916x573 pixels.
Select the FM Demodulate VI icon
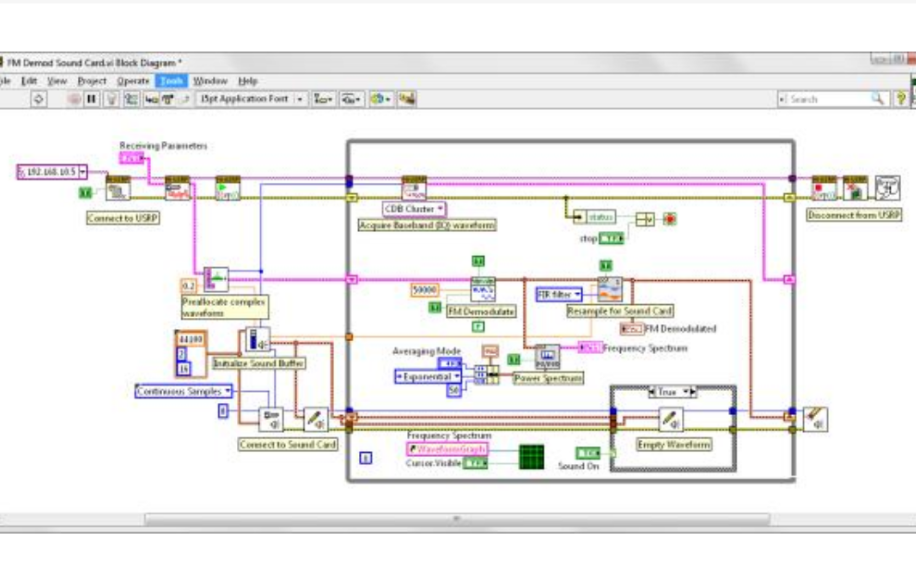483,289
